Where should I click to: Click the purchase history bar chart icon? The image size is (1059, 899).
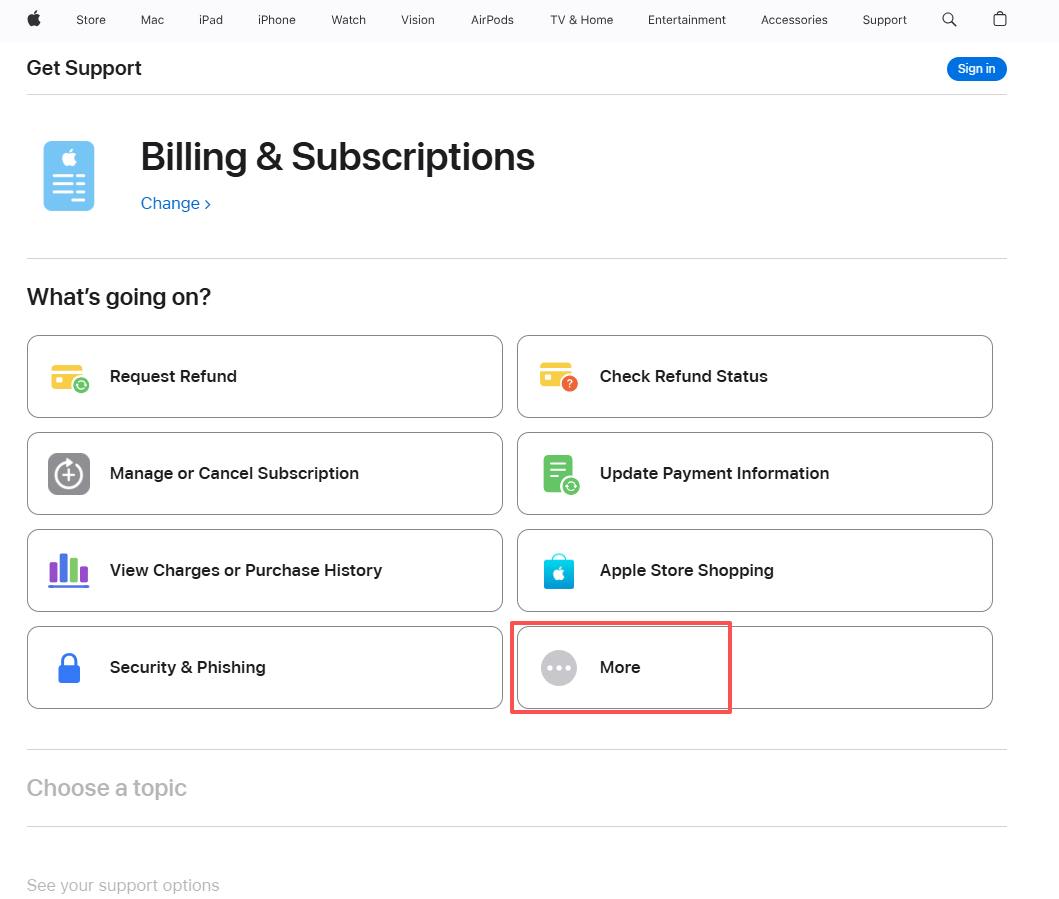tap(69, 571)
